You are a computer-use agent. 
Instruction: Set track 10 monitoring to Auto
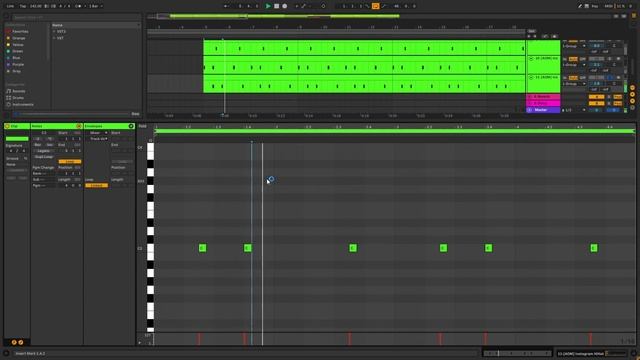click(x=573, y=59)
